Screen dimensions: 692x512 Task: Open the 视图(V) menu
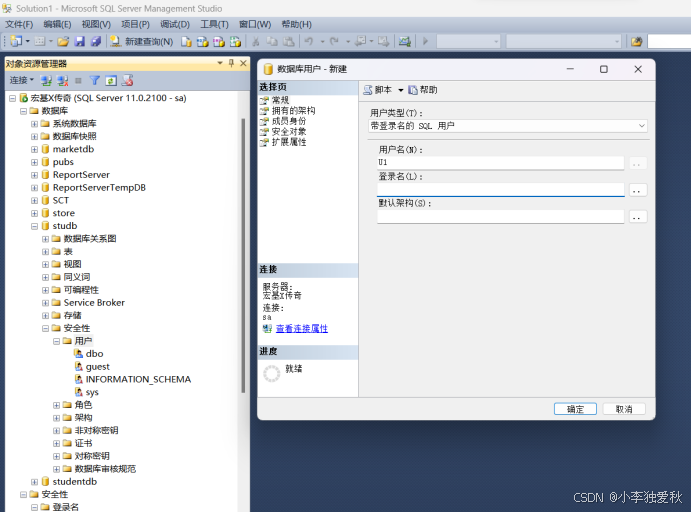click(96, 24)
